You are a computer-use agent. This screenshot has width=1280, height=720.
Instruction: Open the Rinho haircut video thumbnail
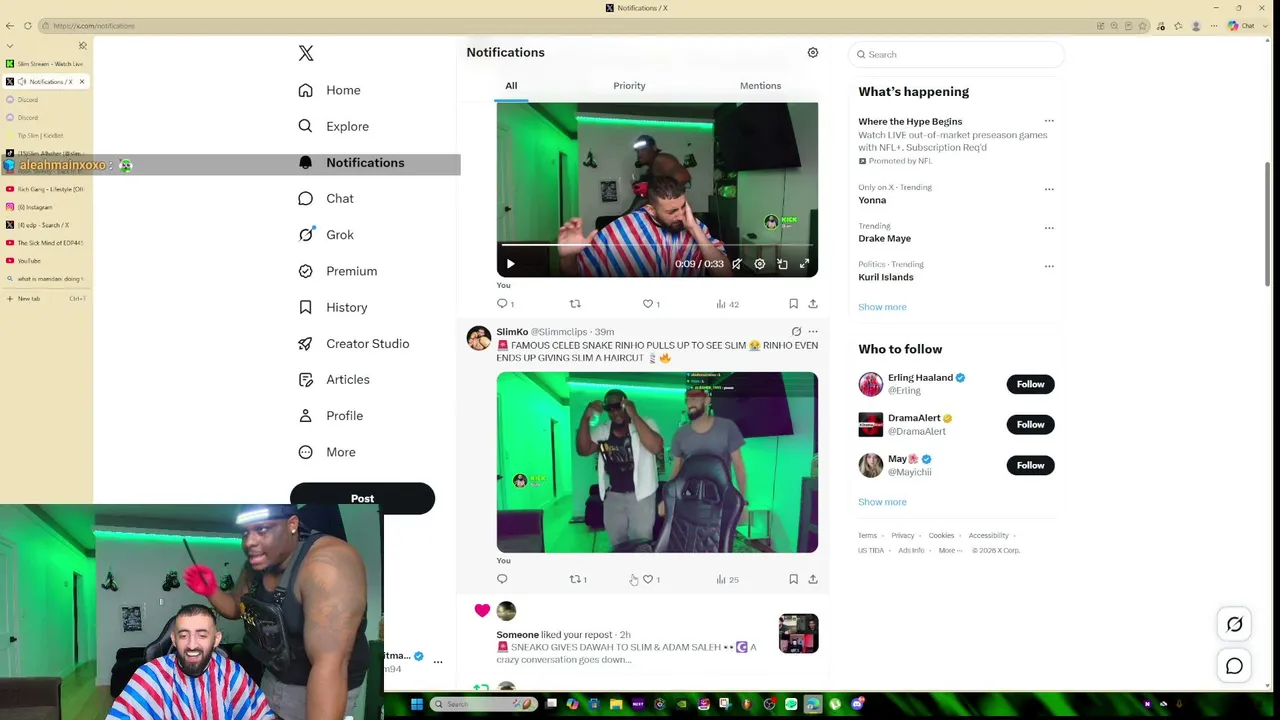657,462
